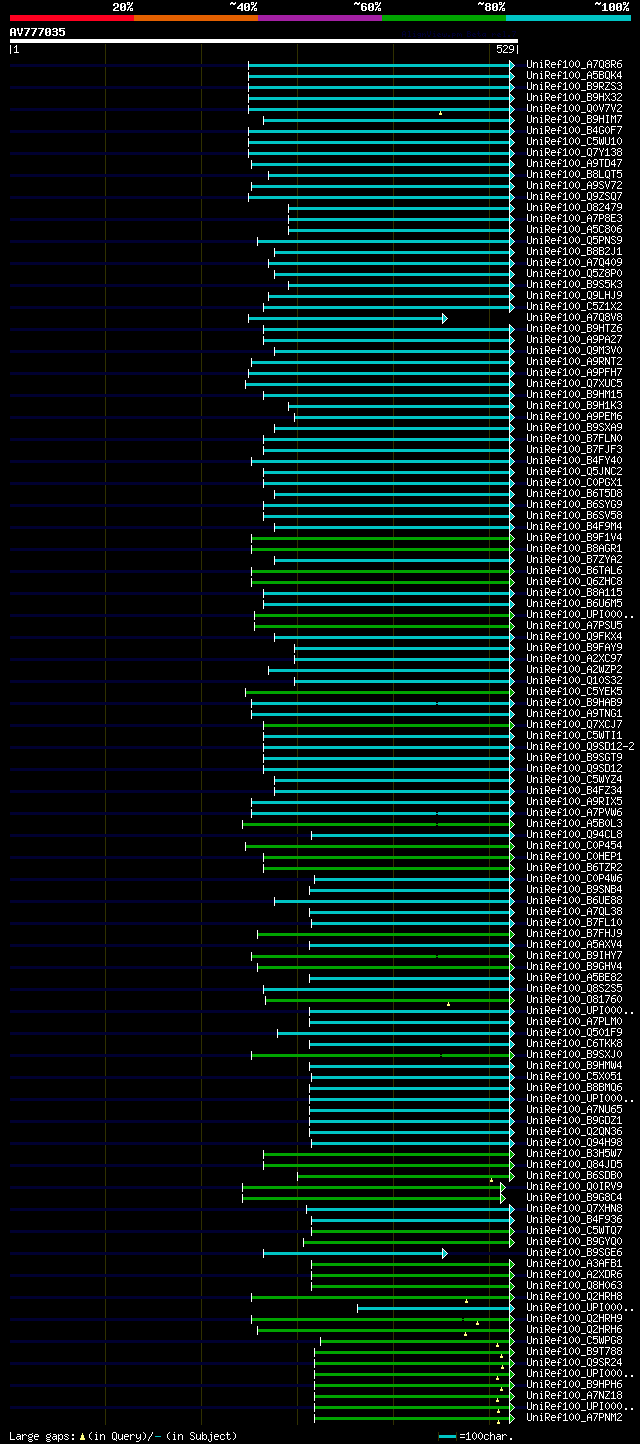Select the UniRef100_Q5Z8P0 label
The width and height of the screenshot is (640, 1444).
[574, 274]
